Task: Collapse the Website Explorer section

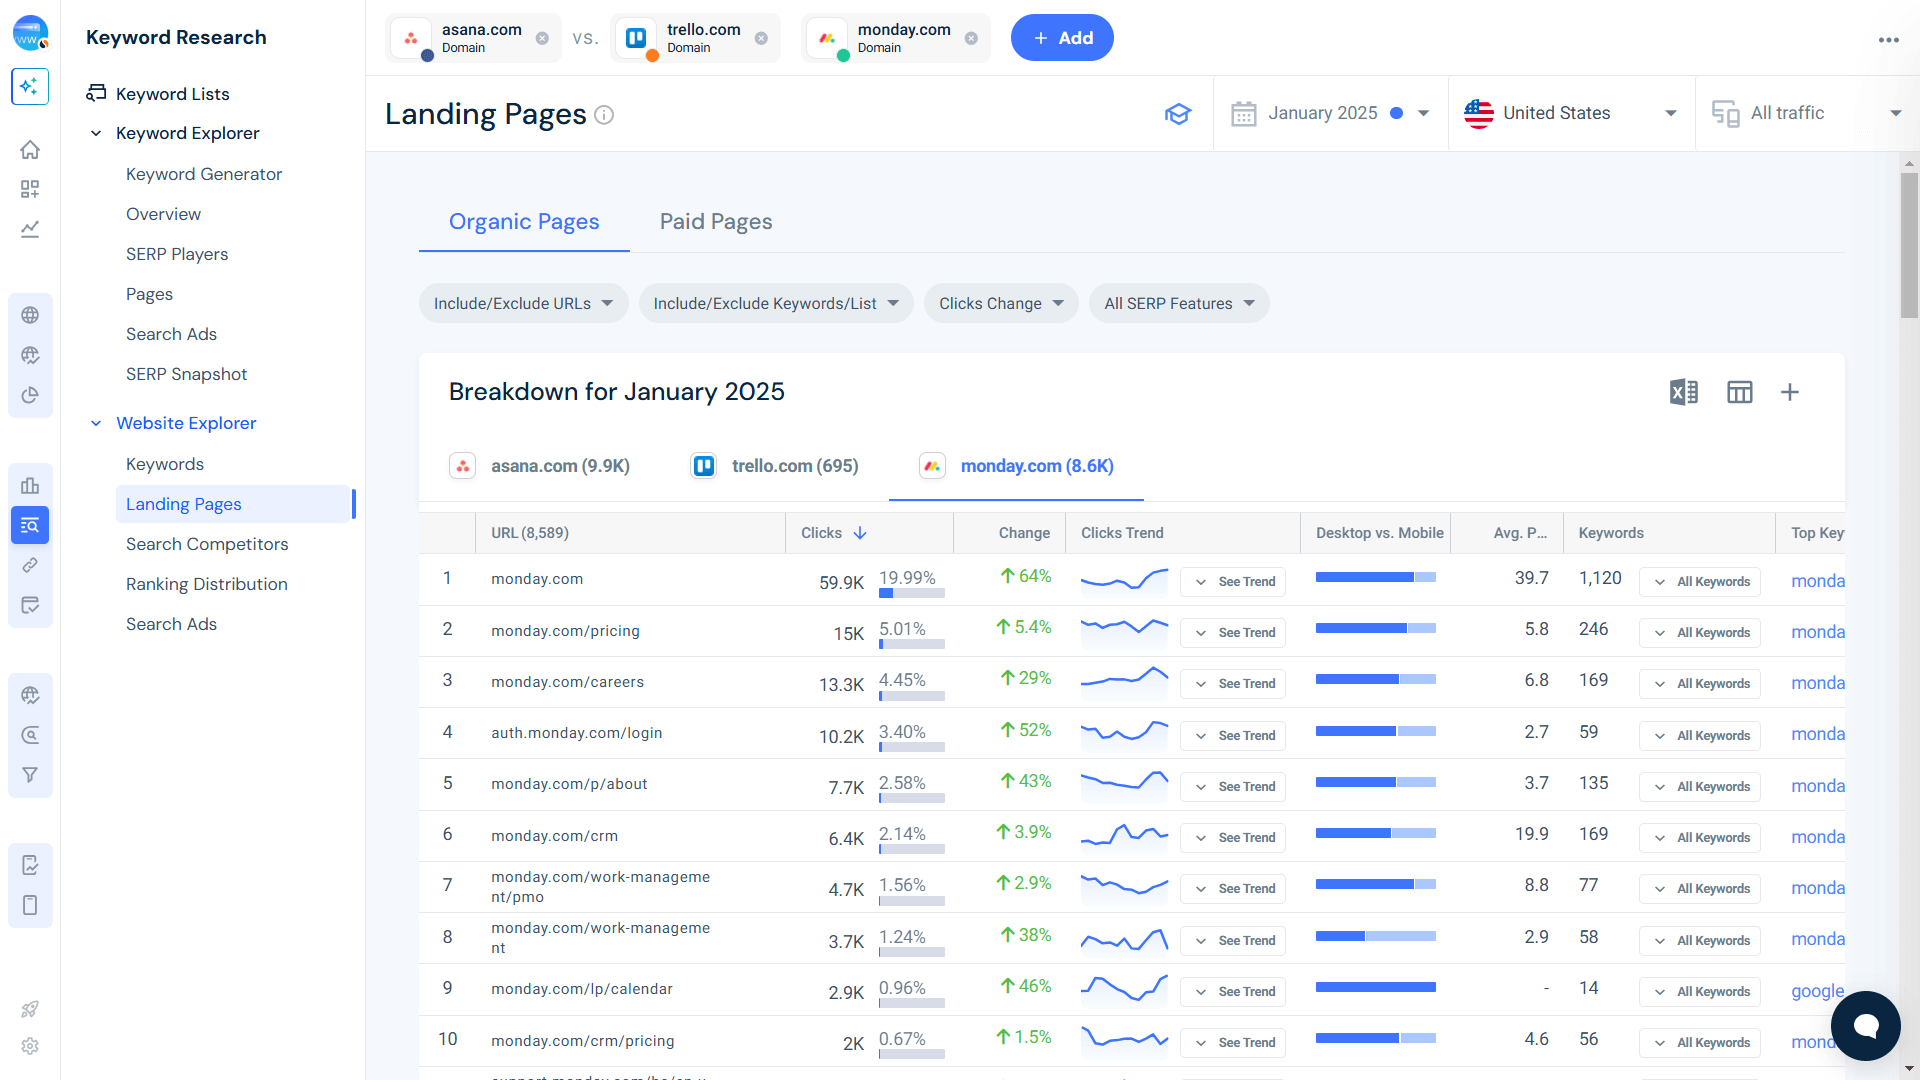Action: (96, 423)
